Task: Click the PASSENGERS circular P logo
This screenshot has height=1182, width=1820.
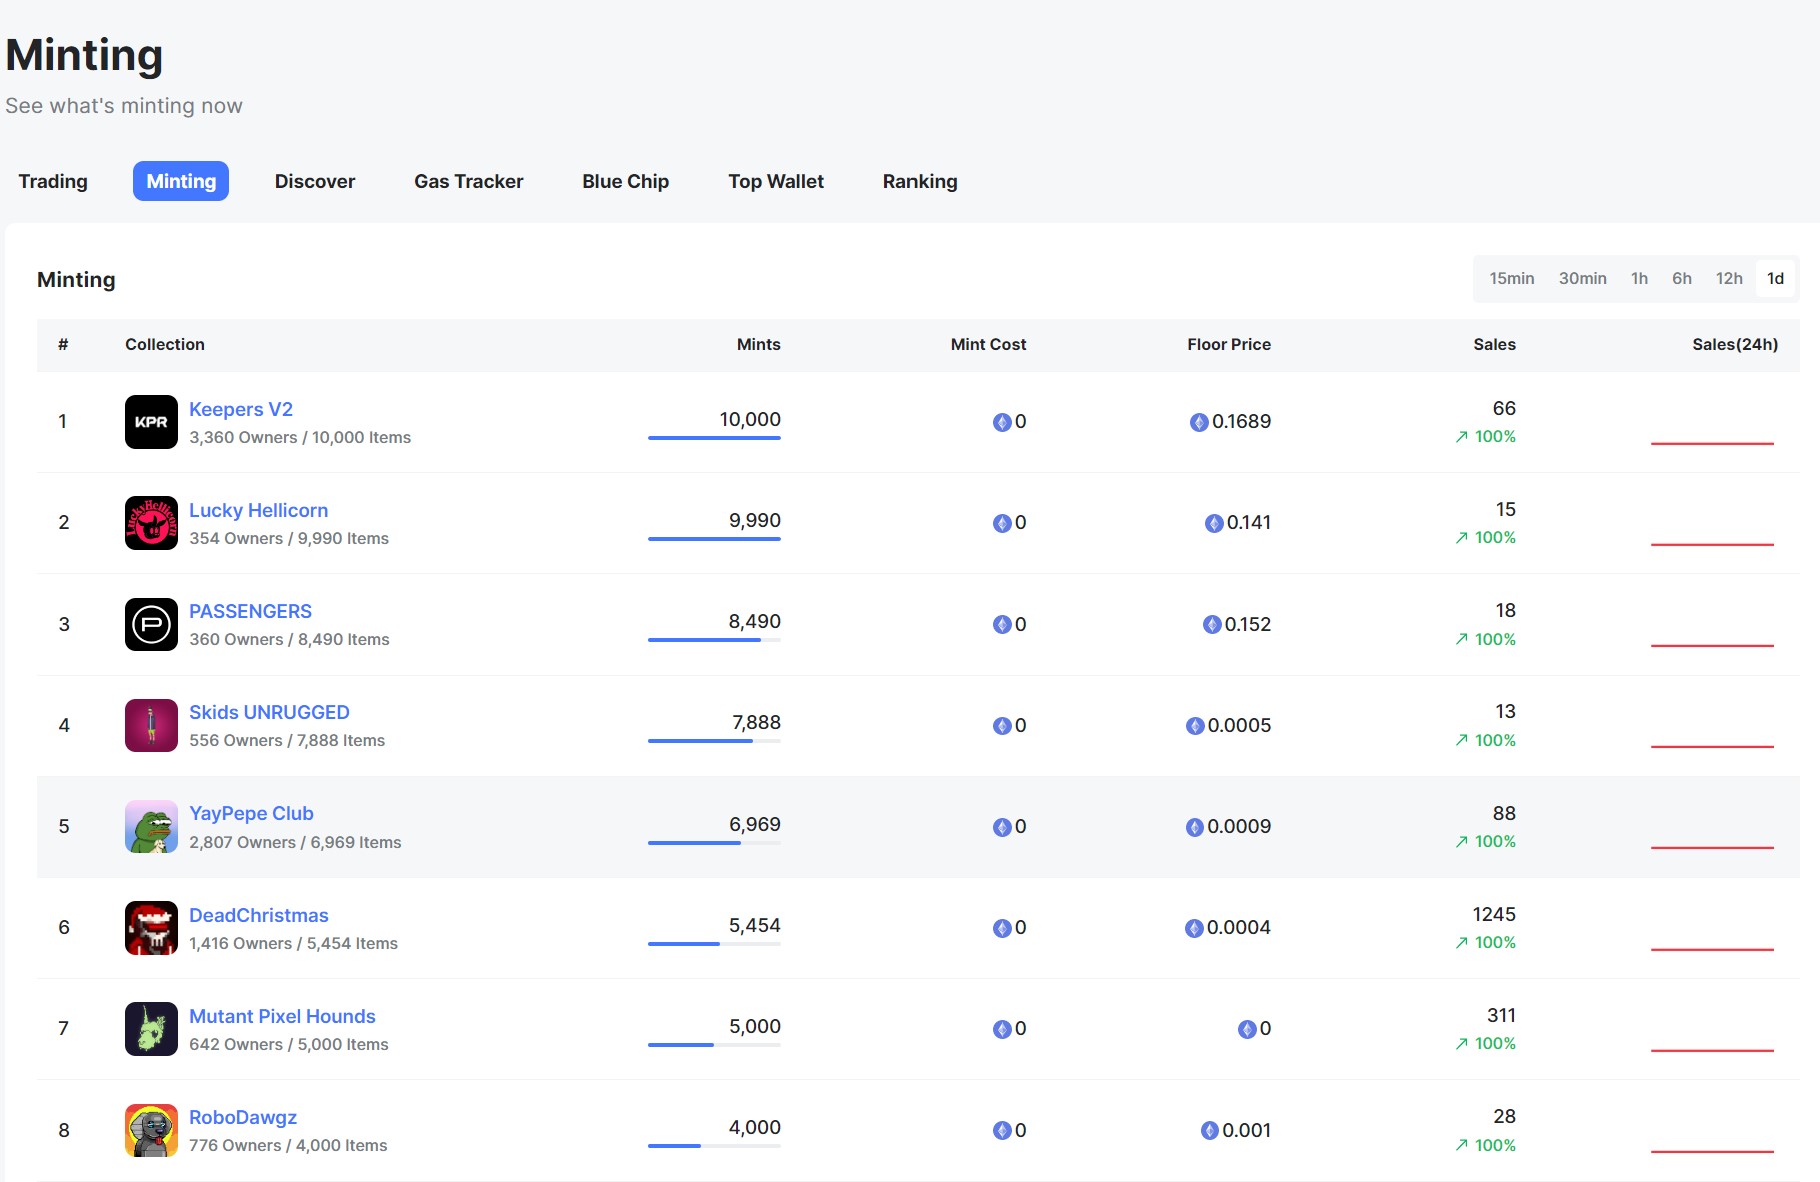Action: point(151,625)
